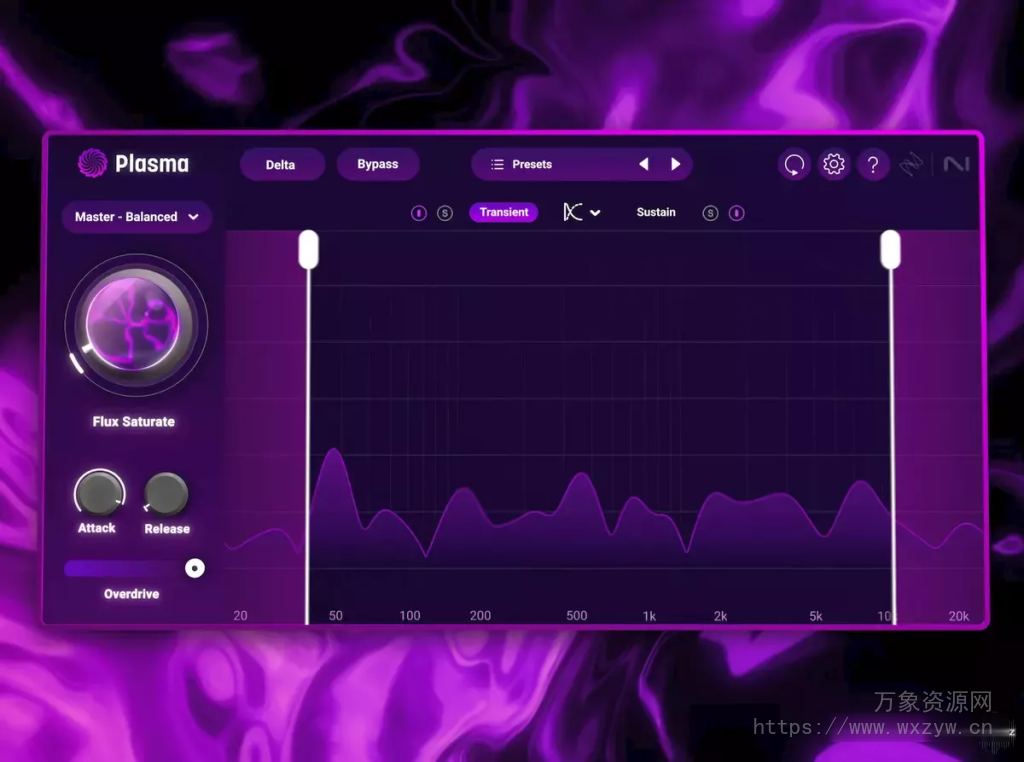The width and height of the screenshot is (1024, 762).
Task: Solo the Transient band
Action: (445, 212)
